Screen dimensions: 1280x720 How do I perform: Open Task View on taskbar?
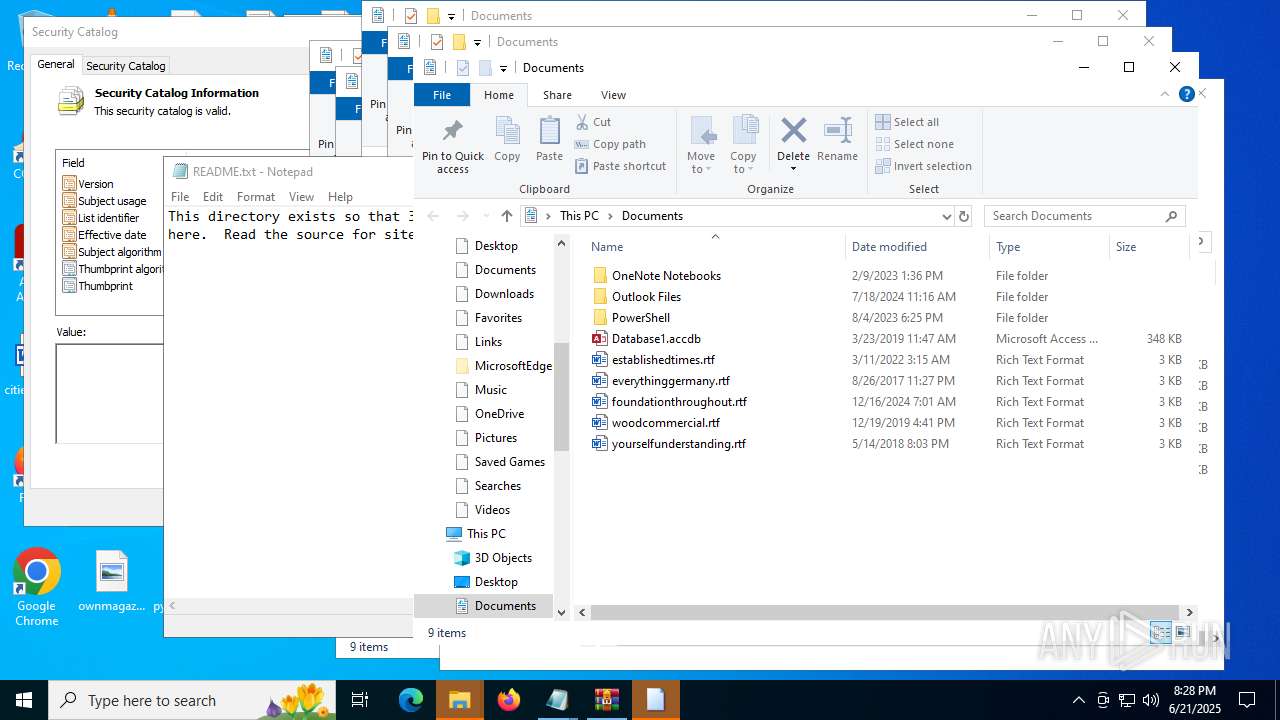point(360,700)
